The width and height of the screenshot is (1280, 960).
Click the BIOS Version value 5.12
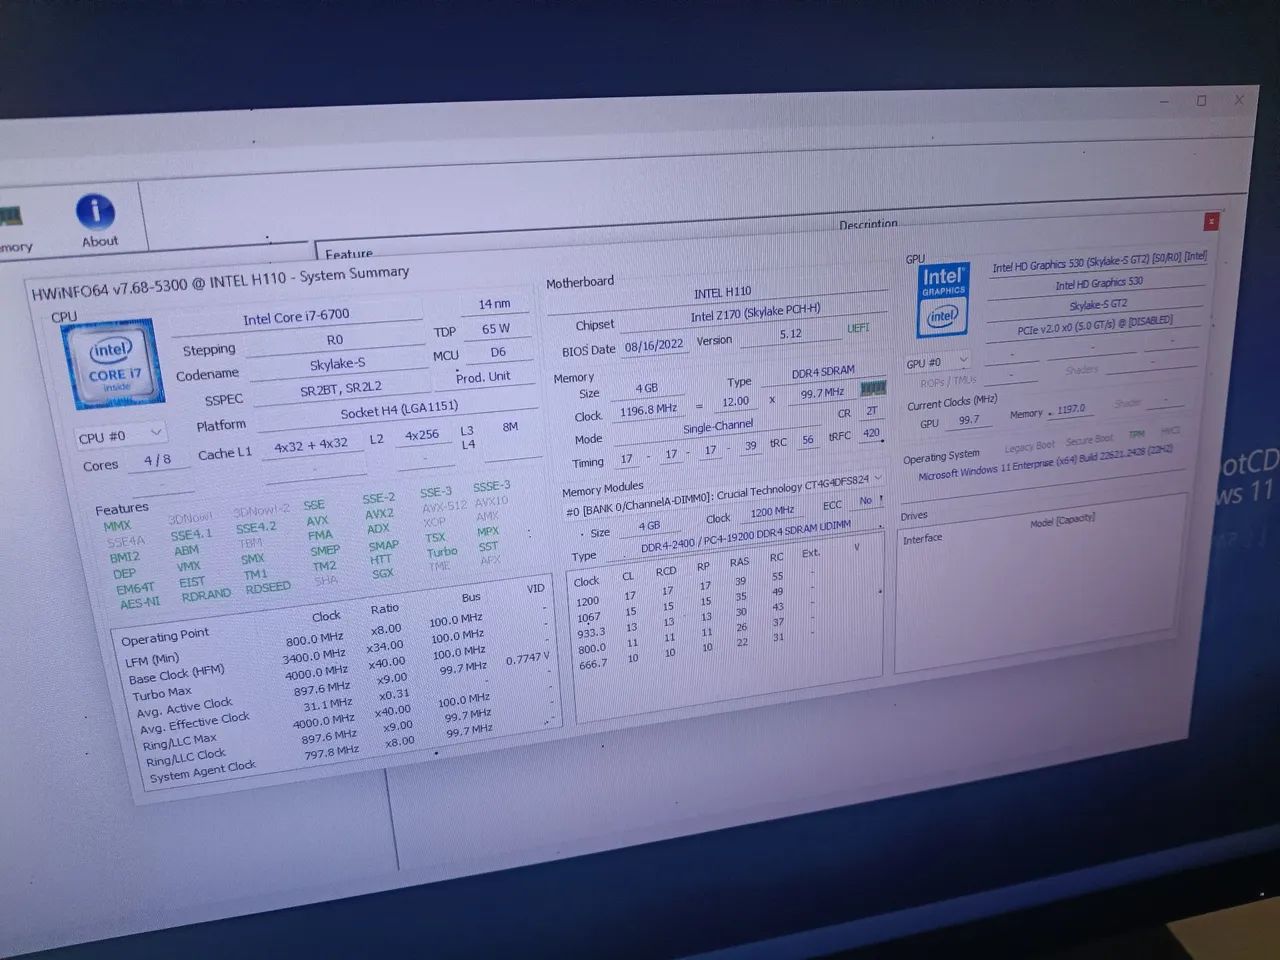(790, 334)
